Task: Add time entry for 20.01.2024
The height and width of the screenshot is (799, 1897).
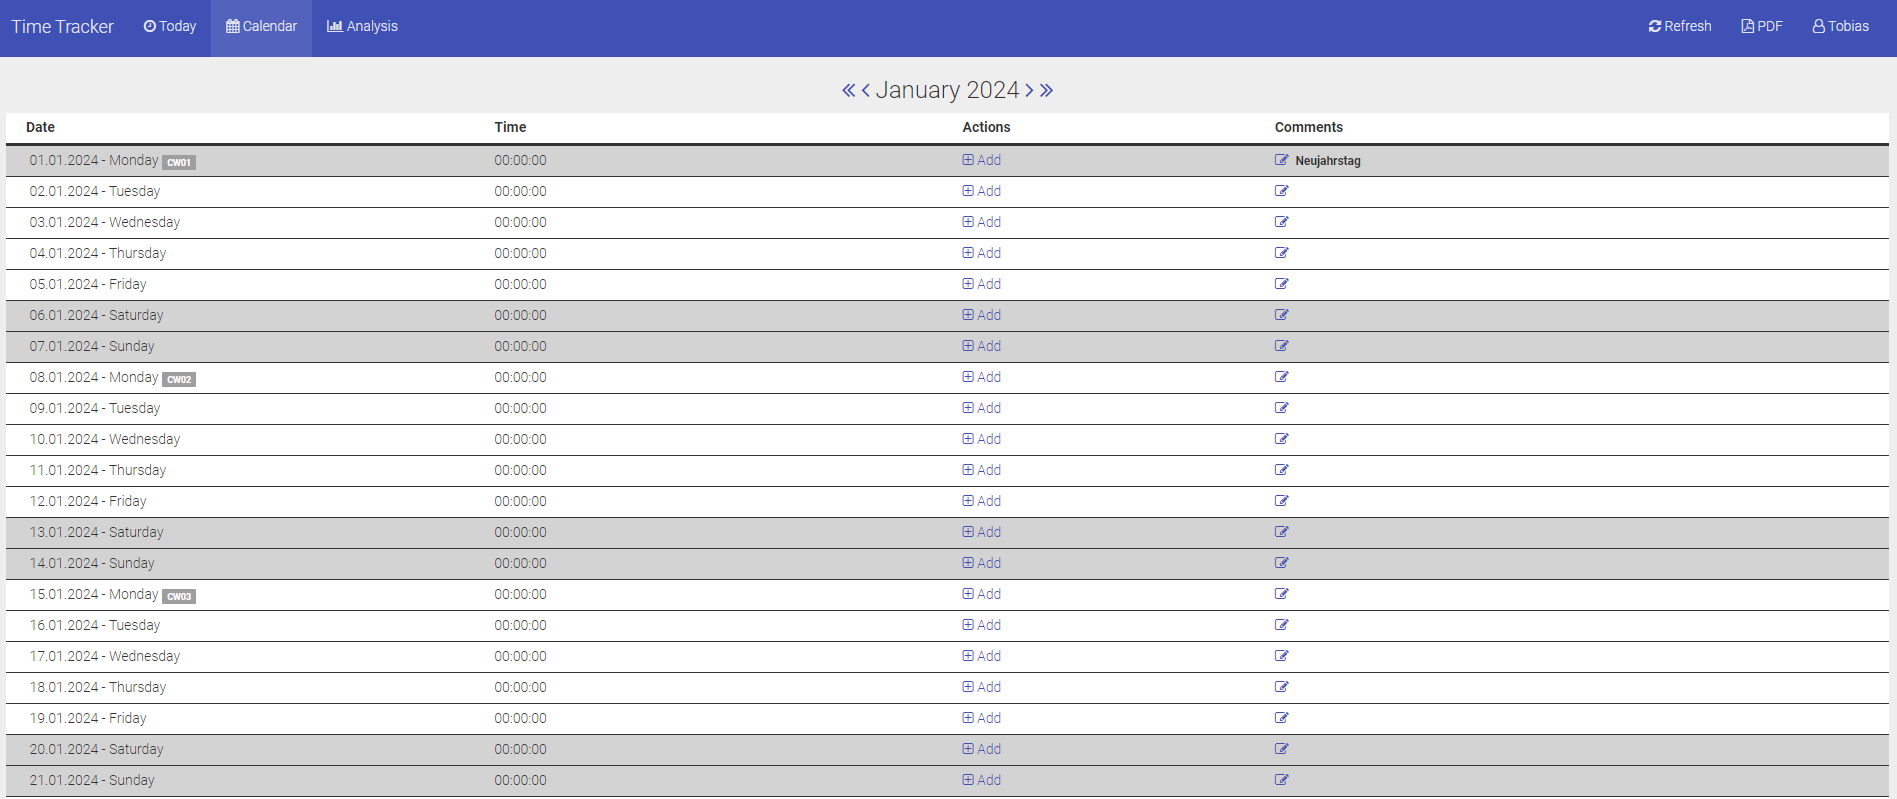Action: [982, 749]
